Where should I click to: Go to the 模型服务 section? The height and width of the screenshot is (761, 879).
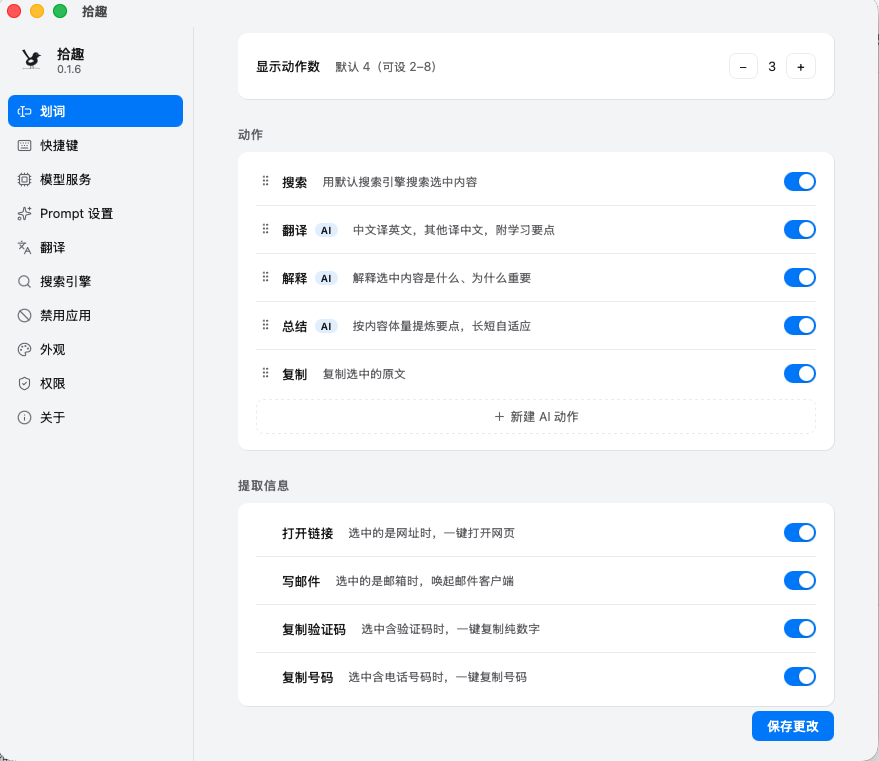click(95, 179)
